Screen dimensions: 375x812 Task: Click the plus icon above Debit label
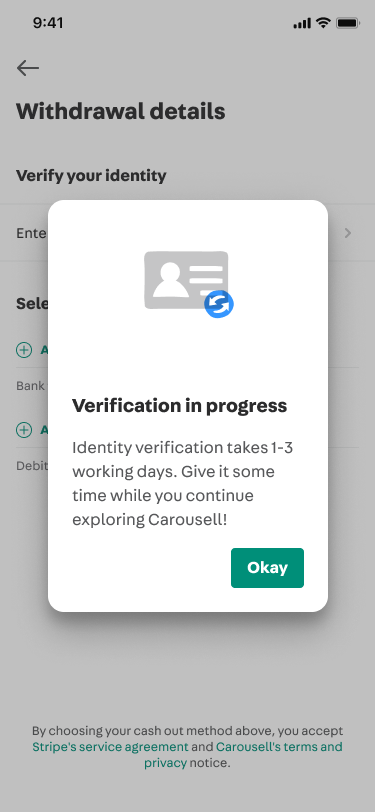coord(24,430)
